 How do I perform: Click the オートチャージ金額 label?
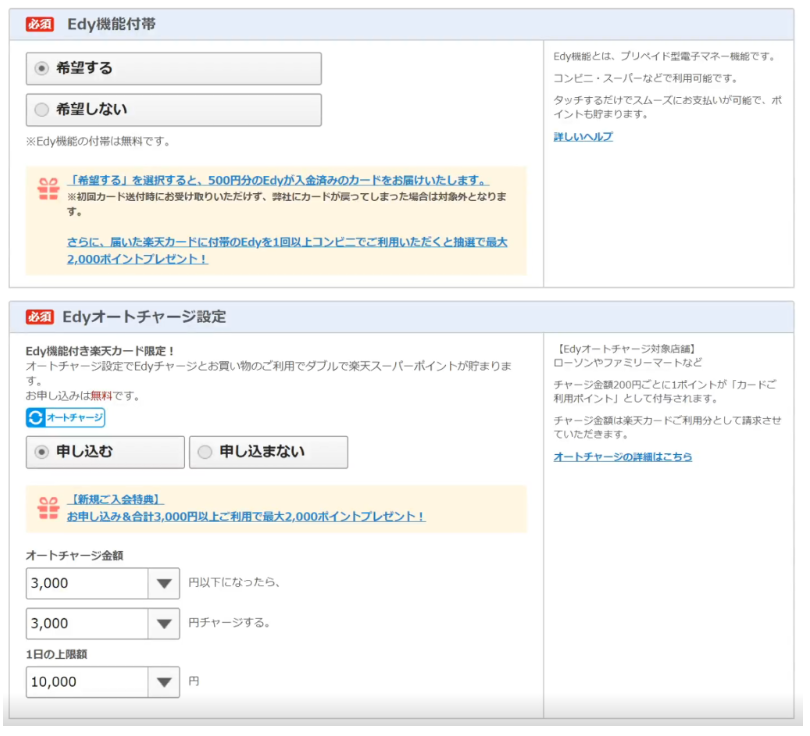pos(74,555)
